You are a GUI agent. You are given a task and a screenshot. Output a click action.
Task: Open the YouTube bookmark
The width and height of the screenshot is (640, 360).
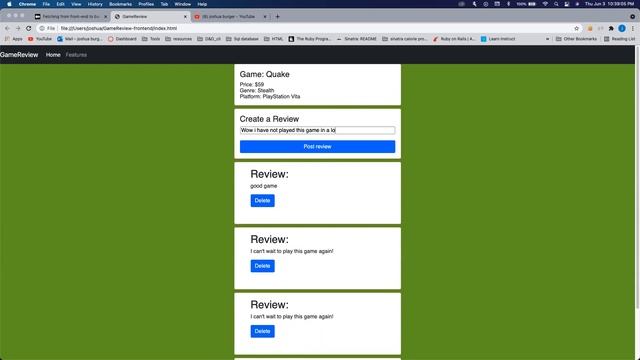[40, 39]
